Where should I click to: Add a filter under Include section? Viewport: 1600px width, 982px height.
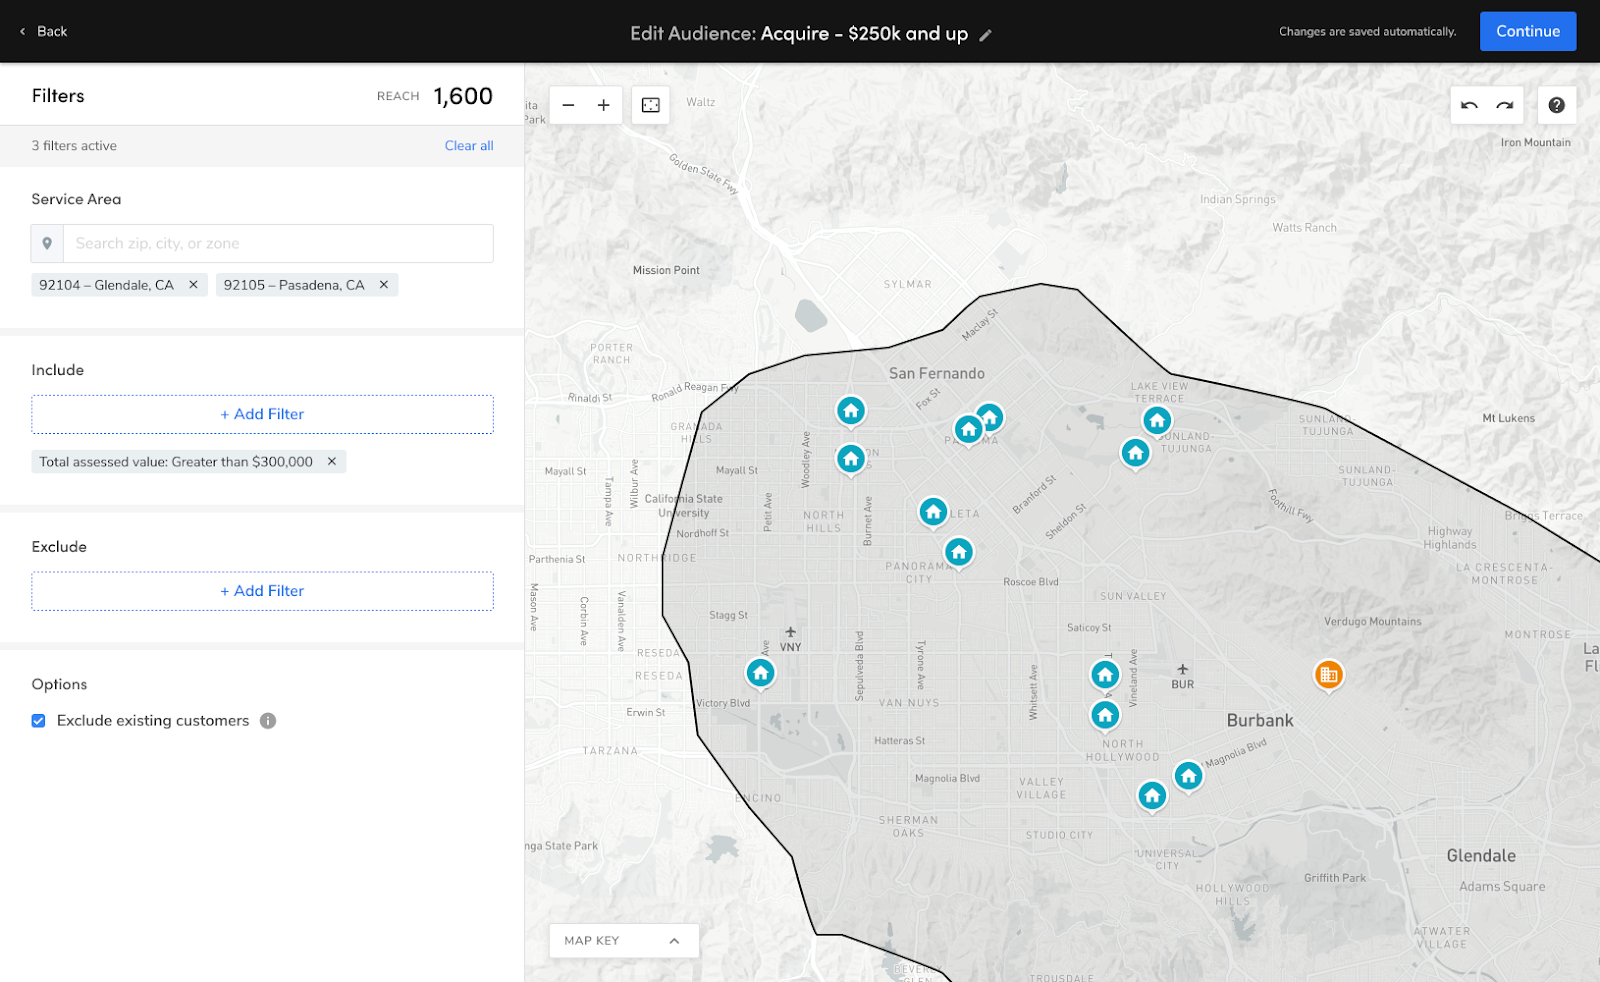tap(262, 414)
